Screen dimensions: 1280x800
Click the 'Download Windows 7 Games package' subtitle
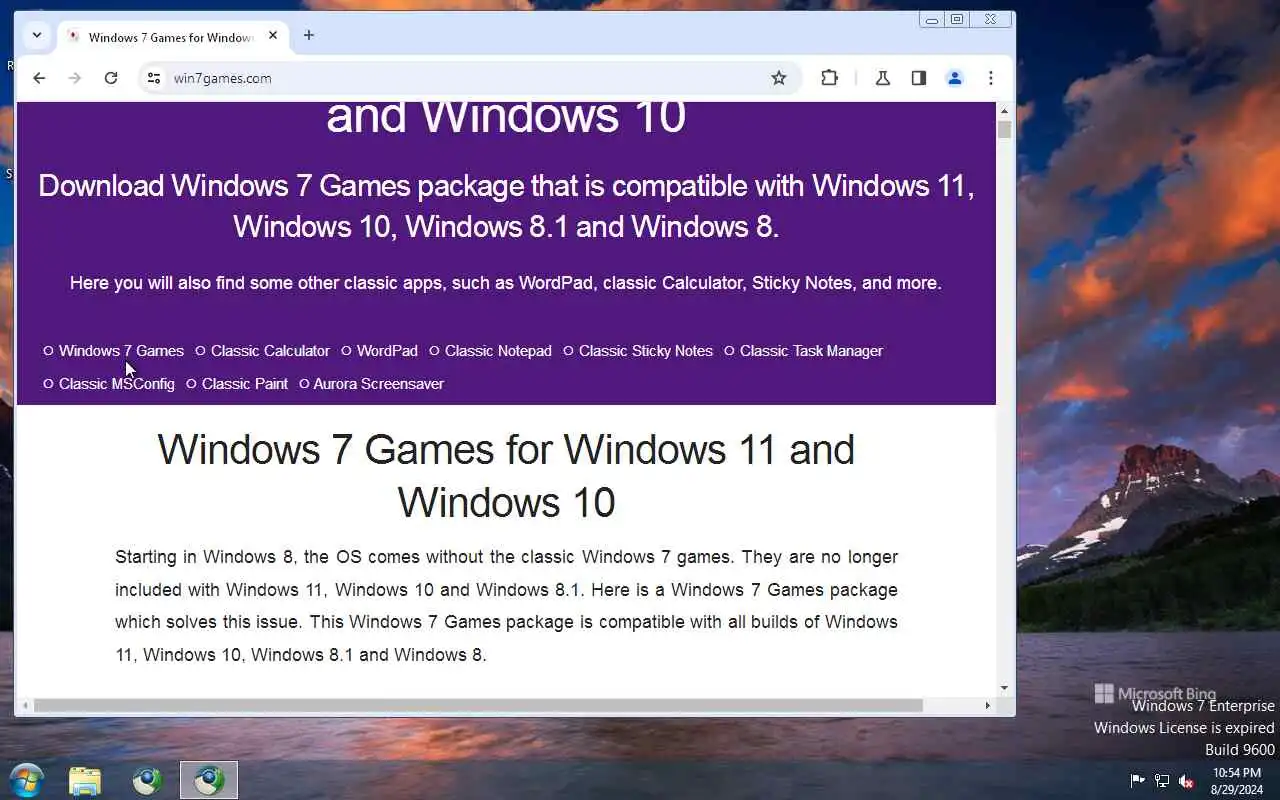click(x=506, y=206)
